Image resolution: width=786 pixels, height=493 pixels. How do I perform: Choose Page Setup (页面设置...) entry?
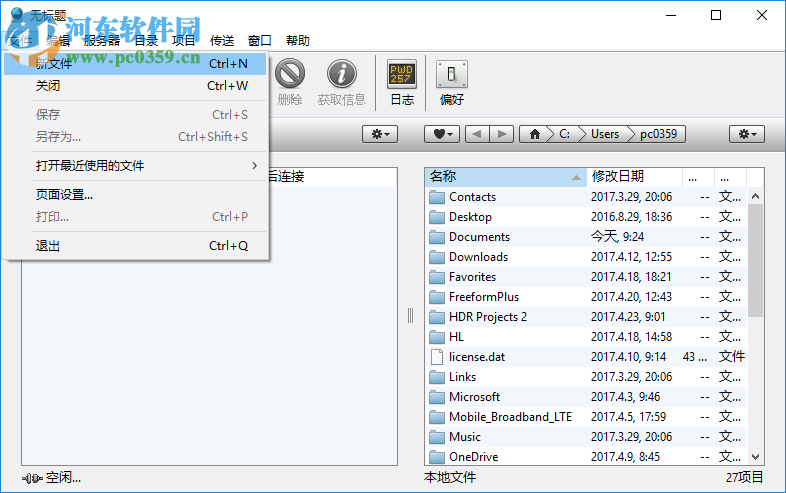click(135, 195)
